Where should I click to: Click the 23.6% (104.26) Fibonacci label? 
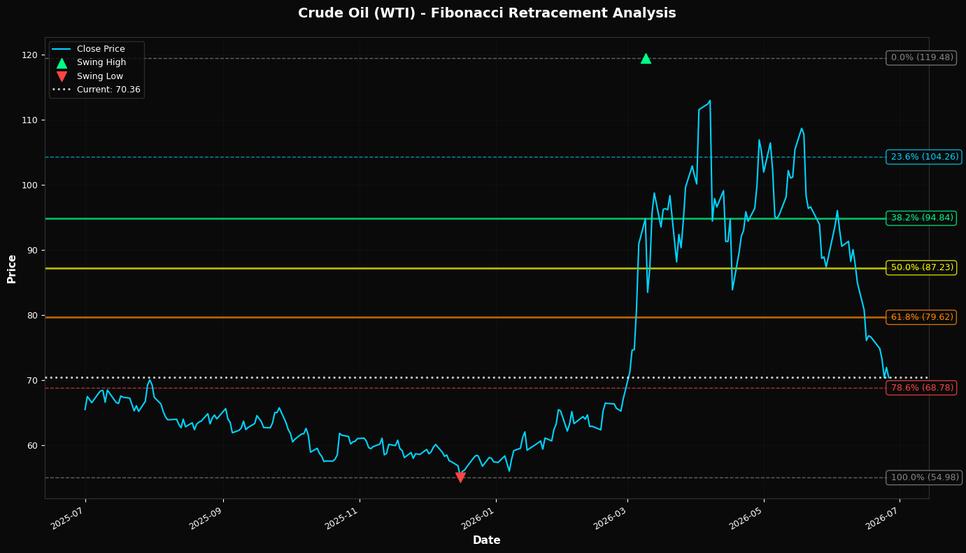[x=924, y=157]
